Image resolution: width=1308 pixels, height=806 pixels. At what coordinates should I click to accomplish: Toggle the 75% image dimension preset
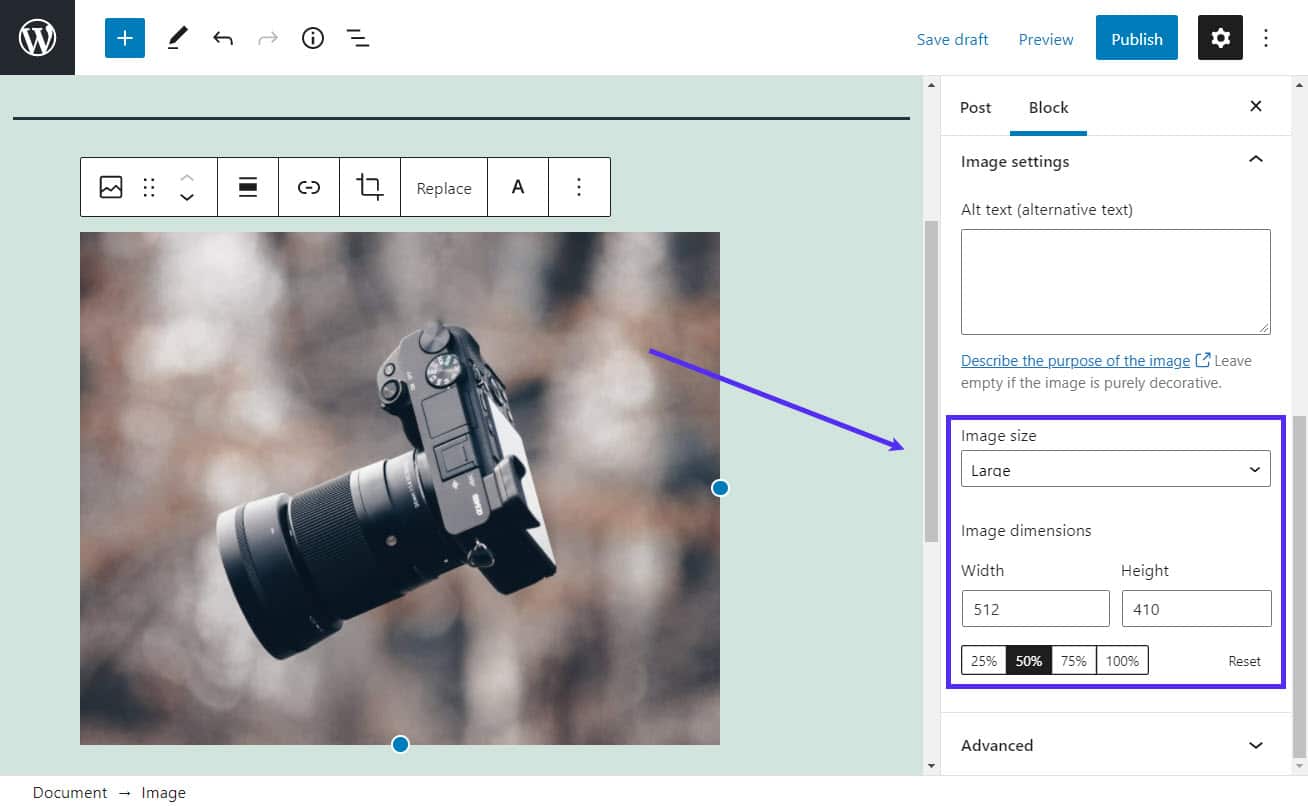(x=1074, y=660)
